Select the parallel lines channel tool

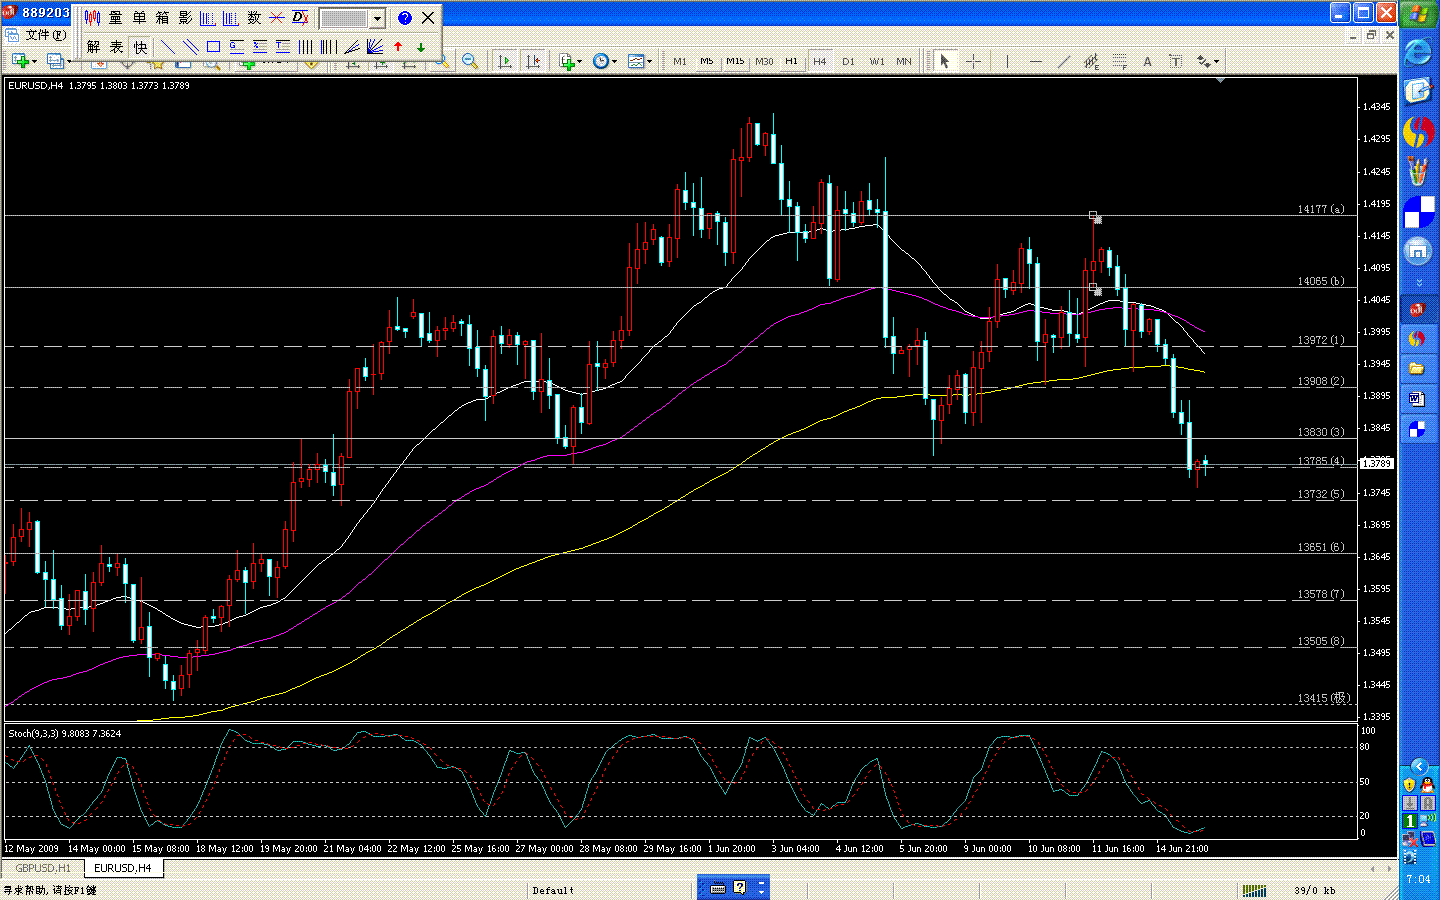(x=190, y=47)
